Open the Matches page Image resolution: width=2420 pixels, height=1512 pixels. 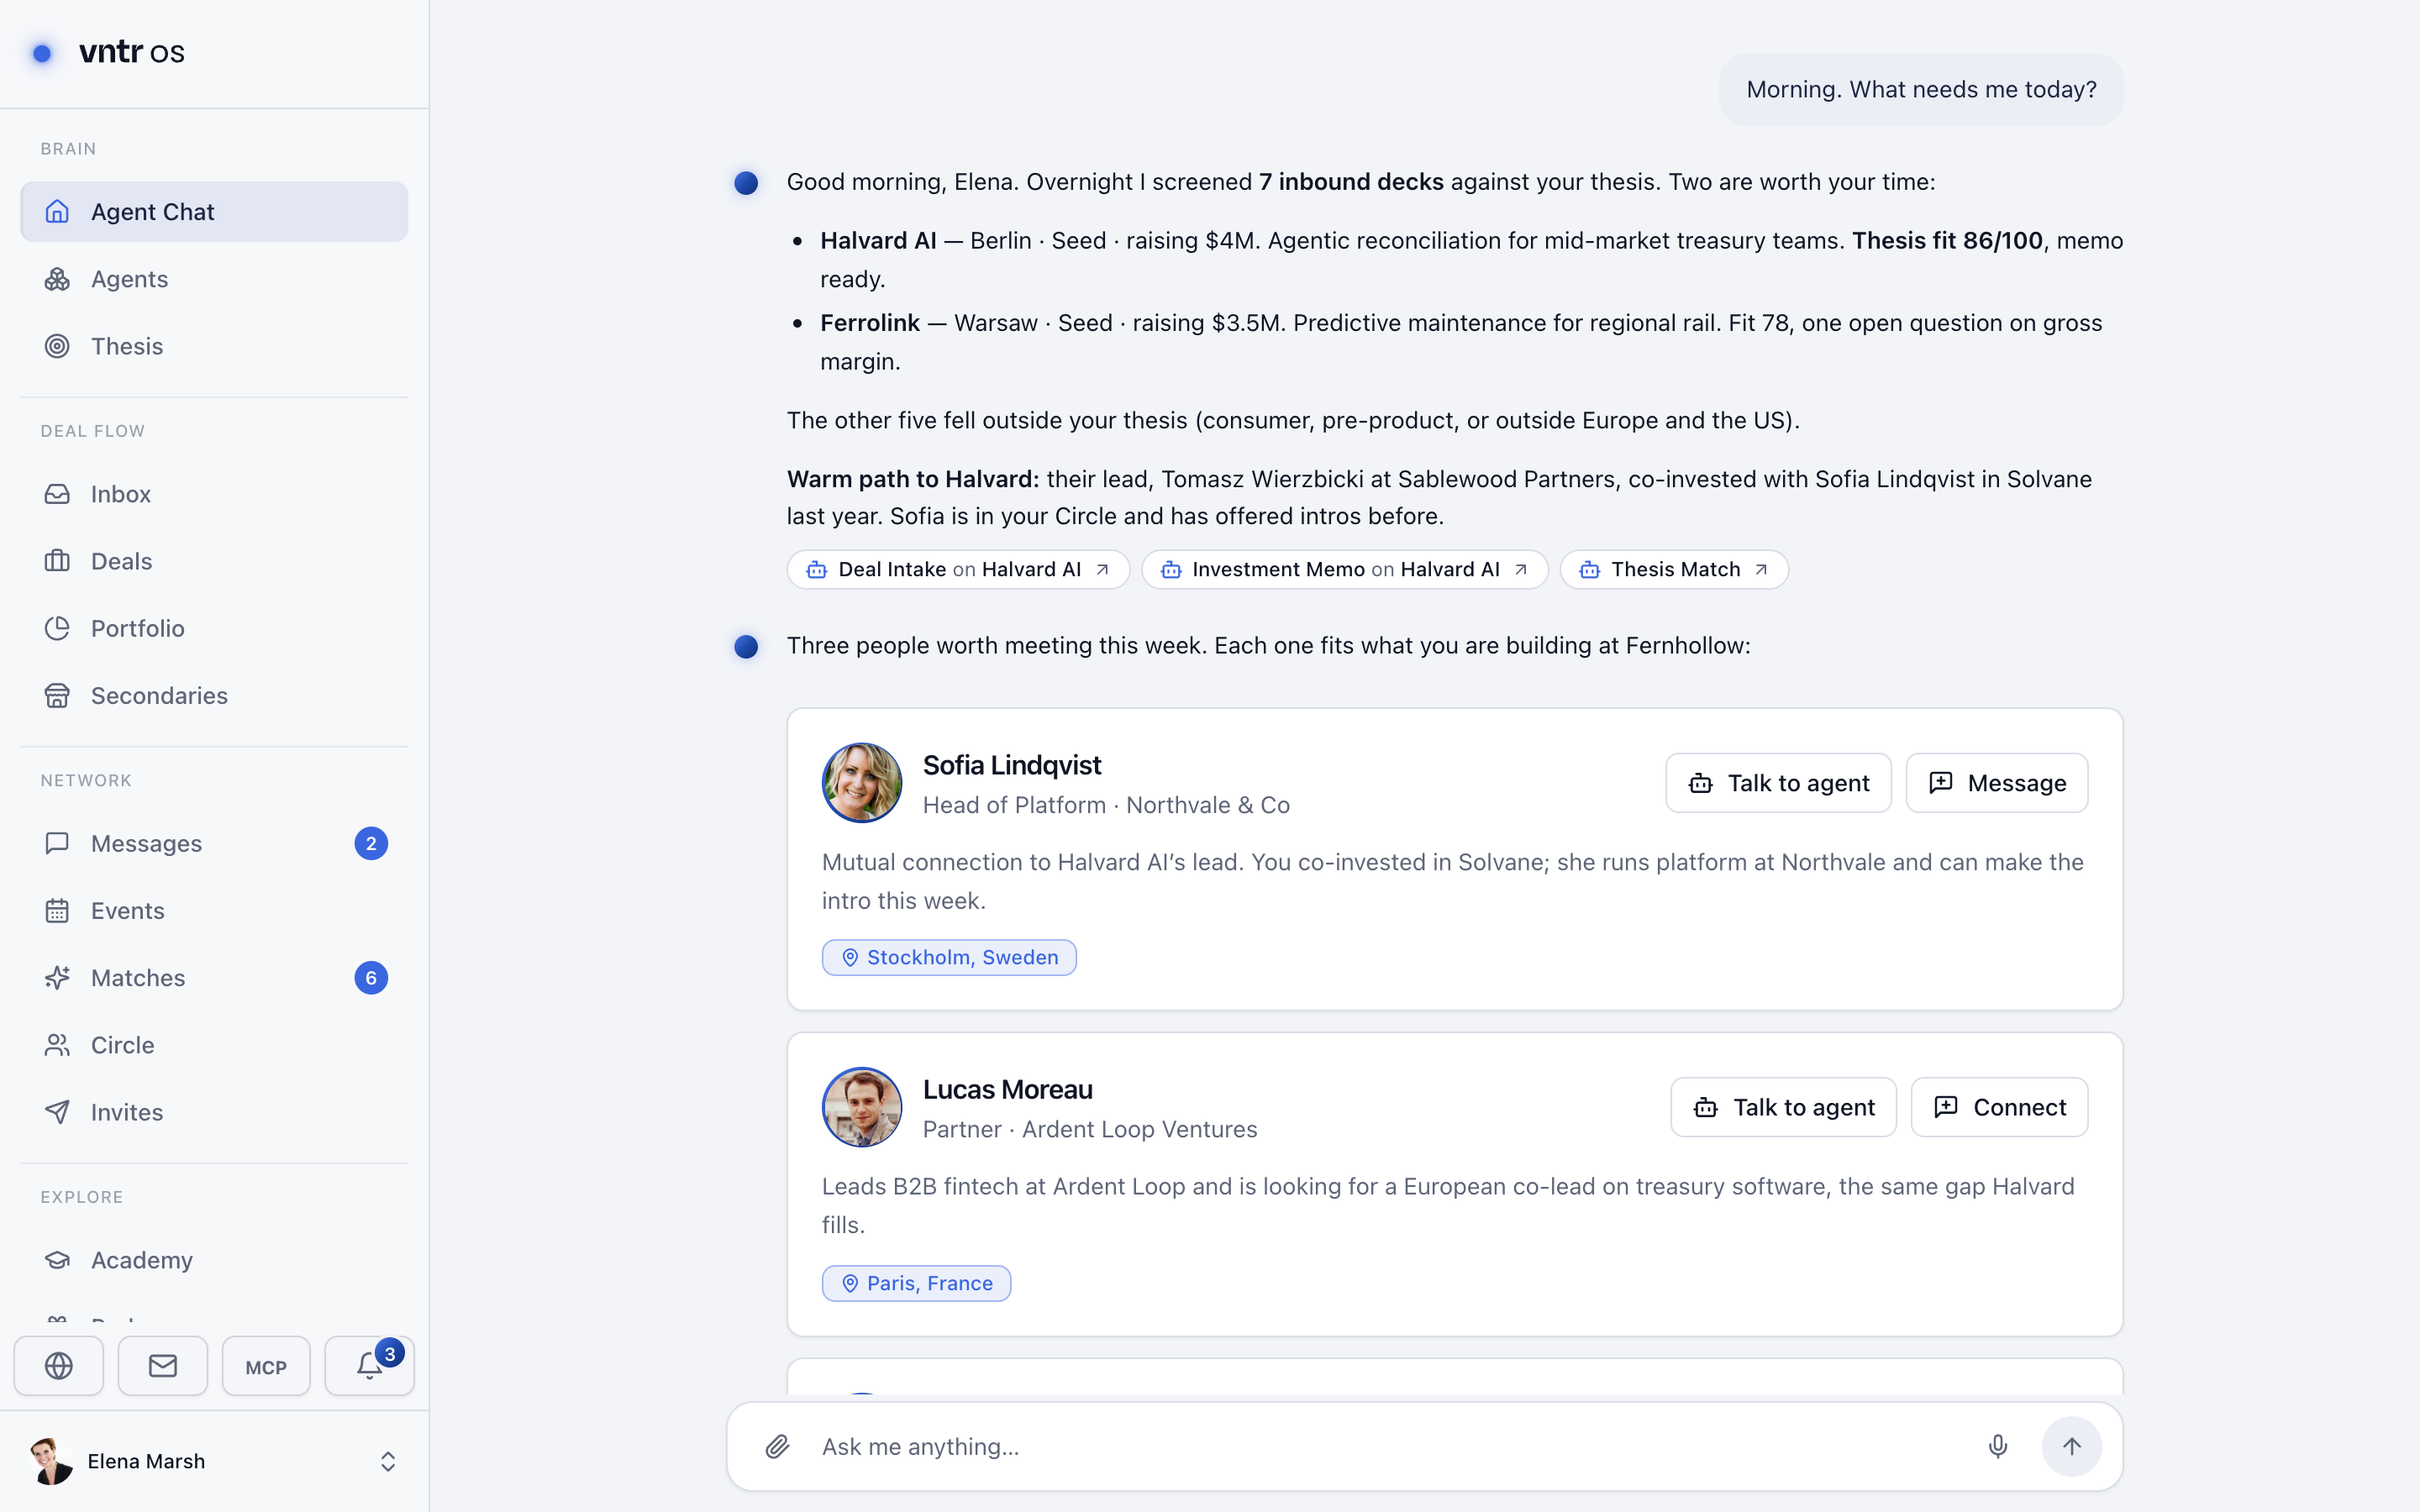tap(214, 977)
